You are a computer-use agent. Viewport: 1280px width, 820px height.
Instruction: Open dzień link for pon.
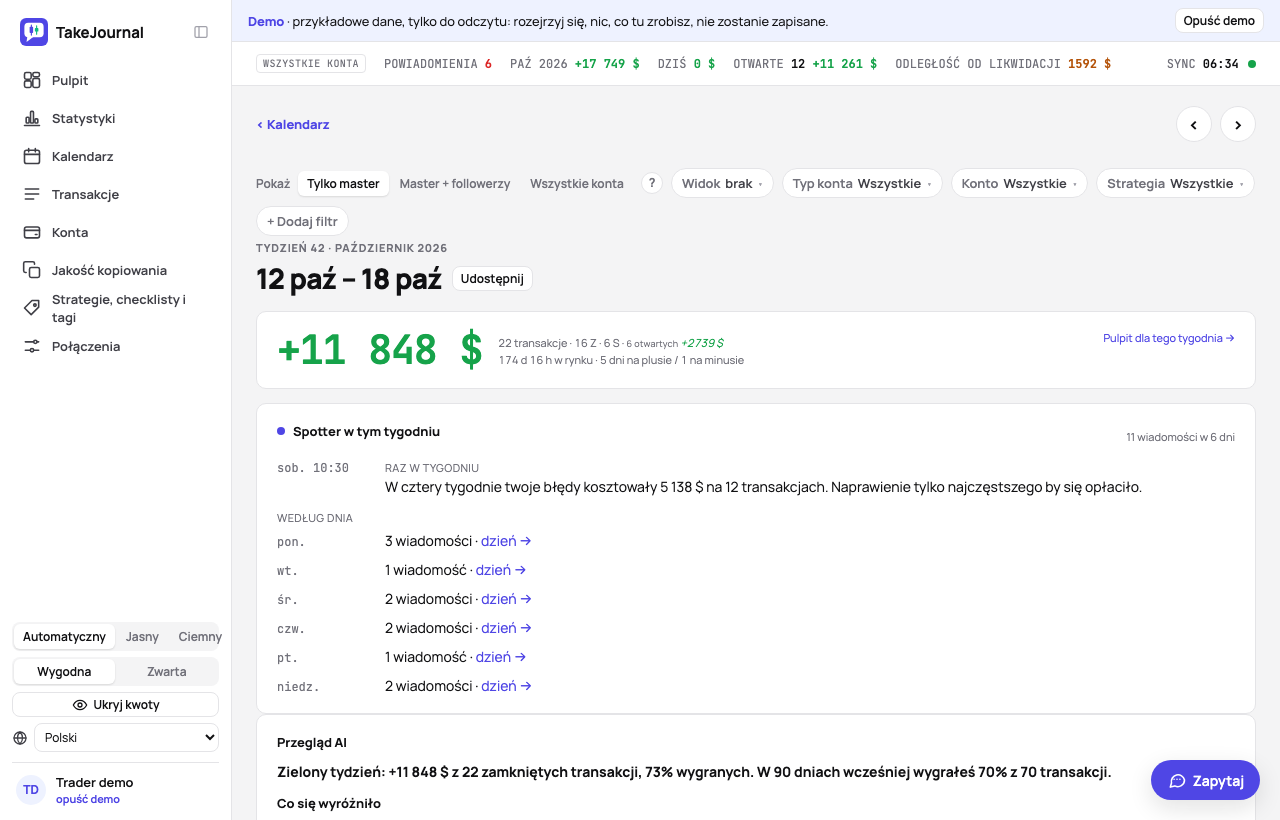point(506,541)
